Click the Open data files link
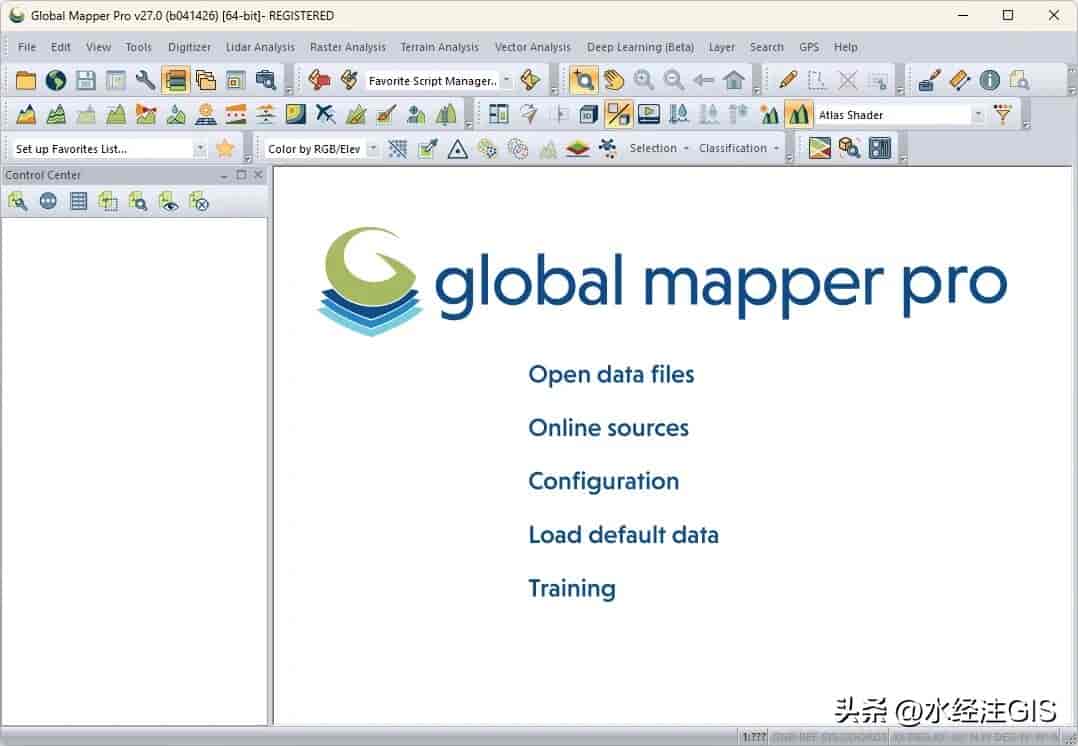This screenshot has height=746, width=1078. tap(611, 375)
